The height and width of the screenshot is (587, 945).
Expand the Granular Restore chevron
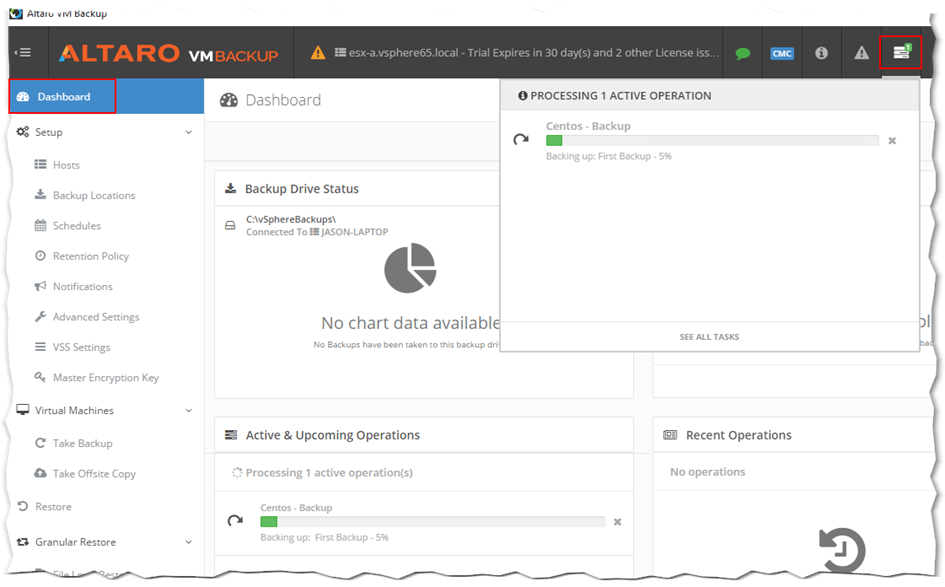189,542
